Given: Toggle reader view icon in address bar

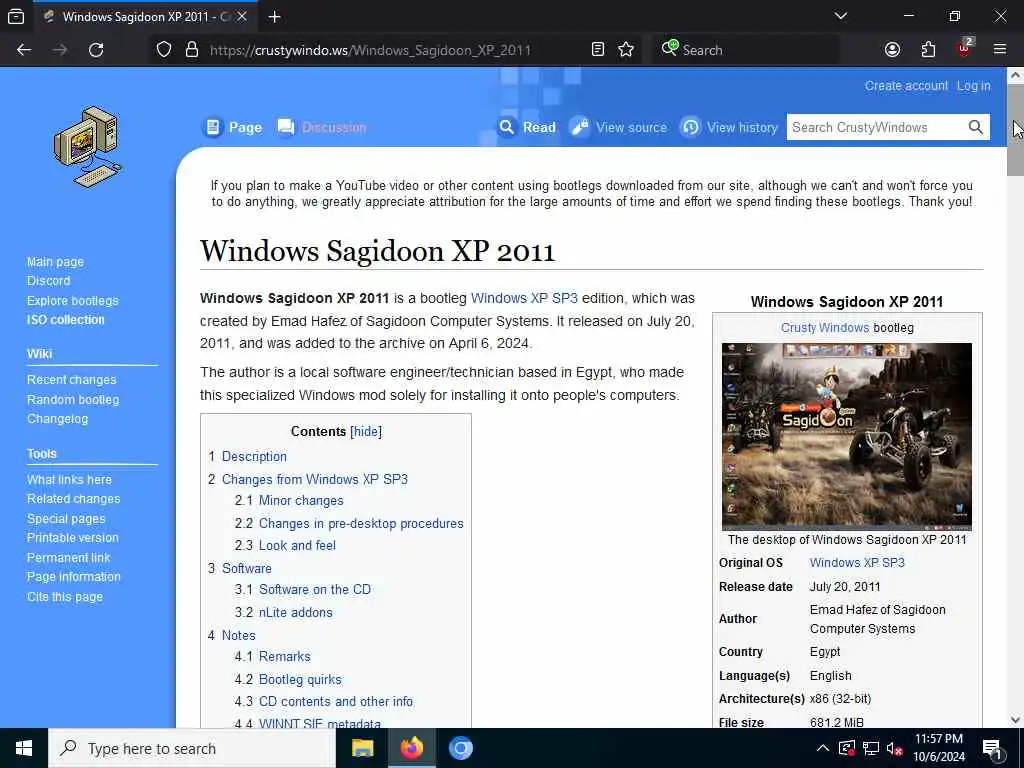Looking at the screenshot, I should point(598,50).
